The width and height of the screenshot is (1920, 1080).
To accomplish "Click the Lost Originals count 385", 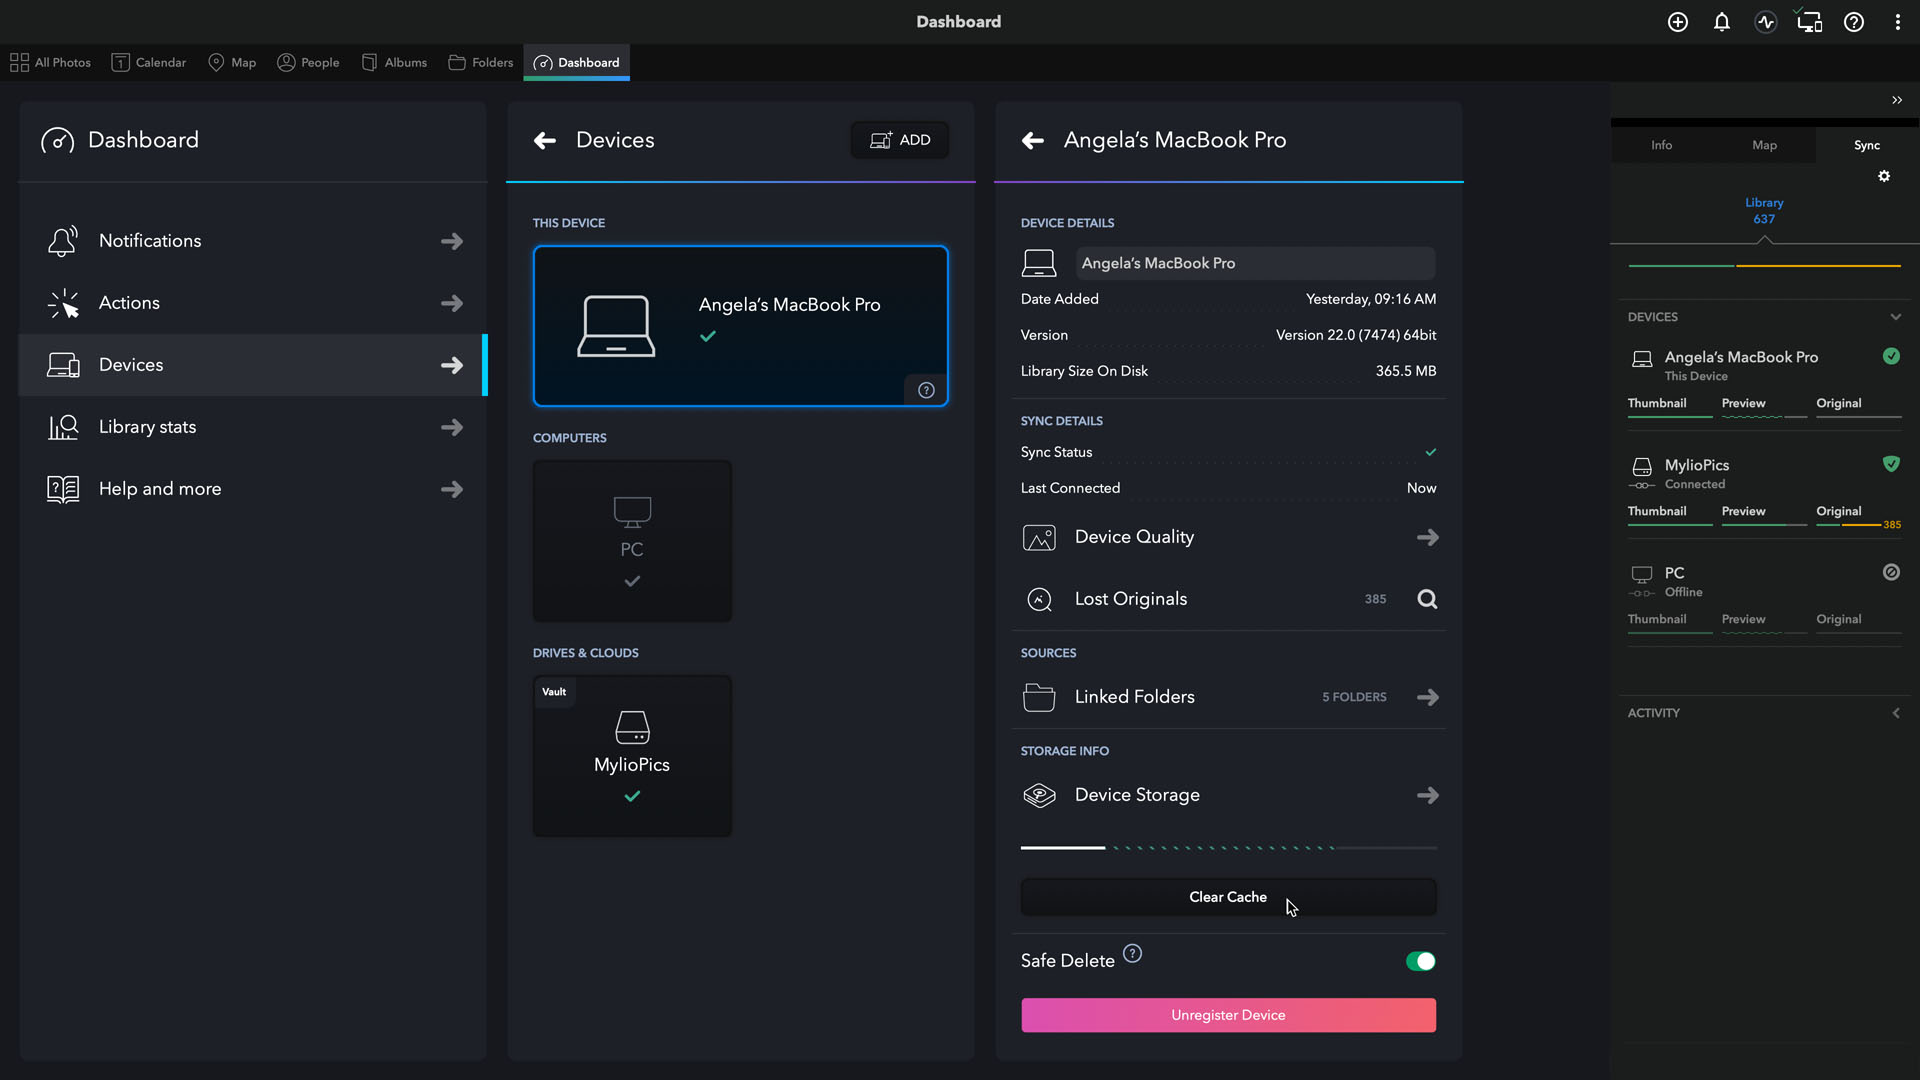I will [x=1375, y=599].
